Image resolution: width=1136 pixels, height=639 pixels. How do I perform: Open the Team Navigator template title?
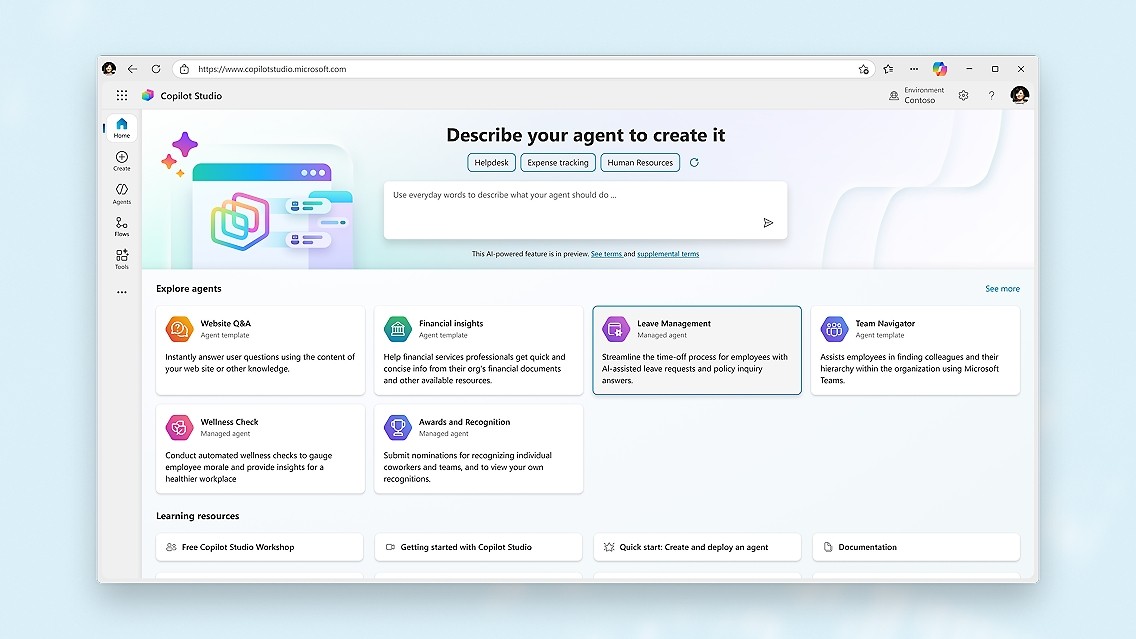coord(885,323)
